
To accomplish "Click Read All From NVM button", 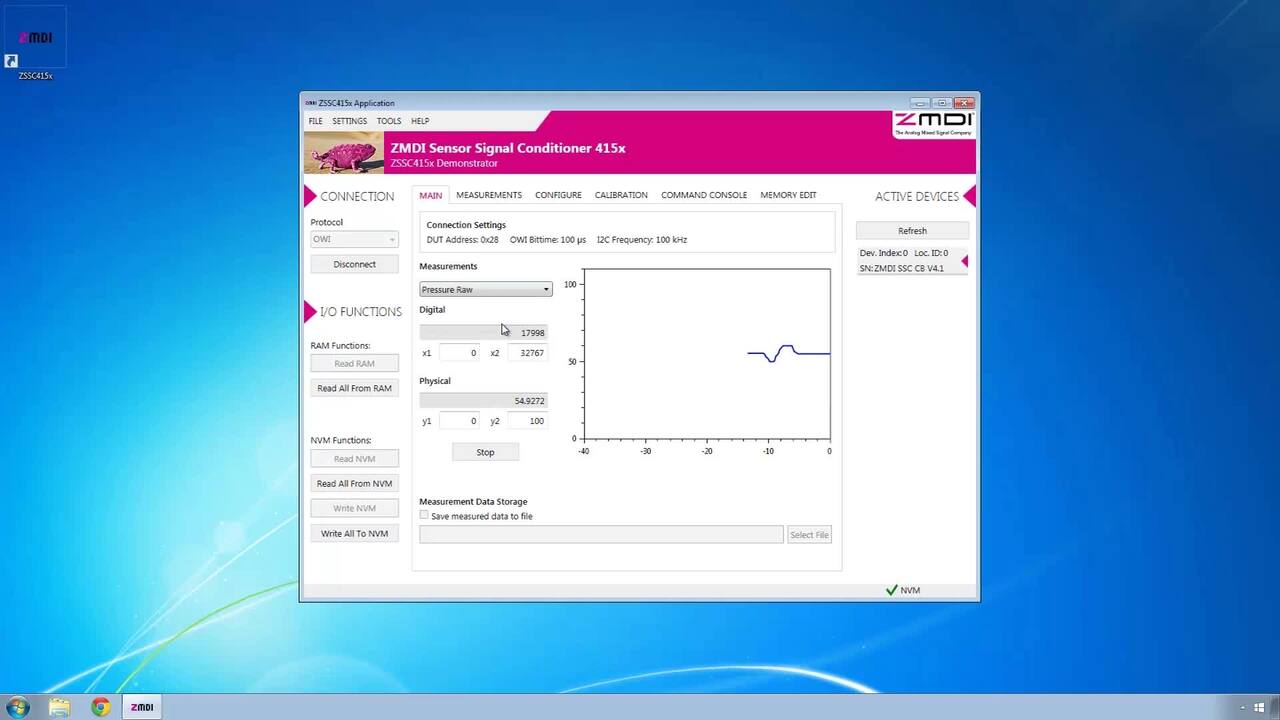I will 354,484.
